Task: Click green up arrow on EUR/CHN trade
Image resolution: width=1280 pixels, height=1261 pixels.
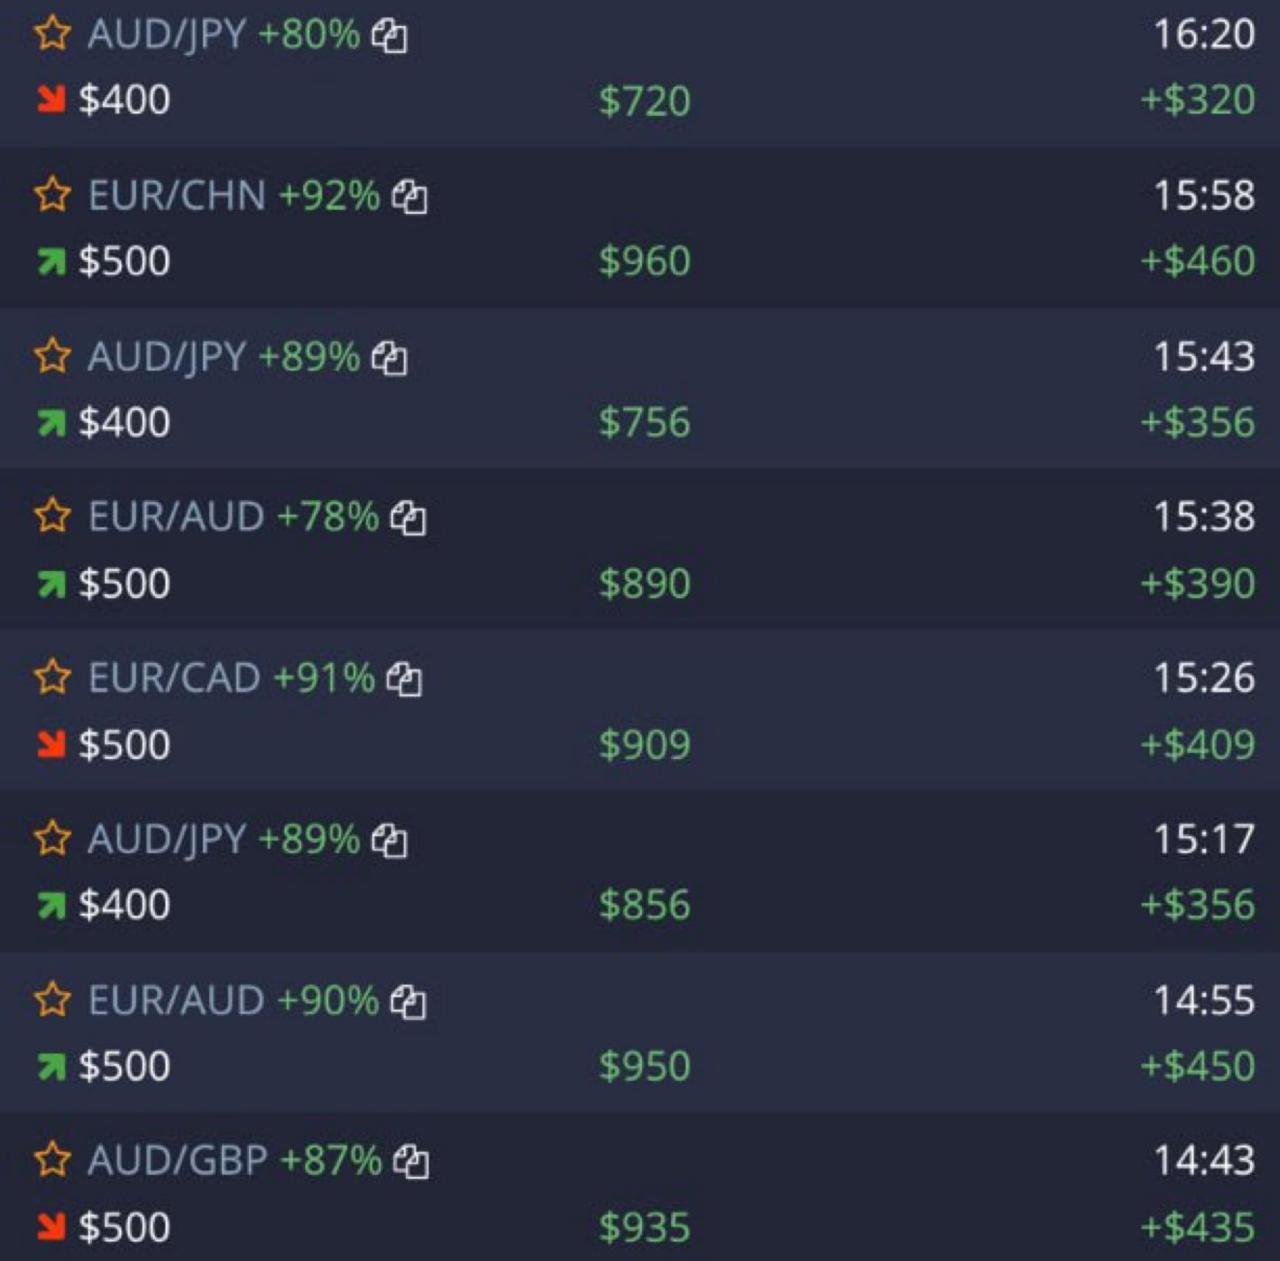Action: [51, 261]
